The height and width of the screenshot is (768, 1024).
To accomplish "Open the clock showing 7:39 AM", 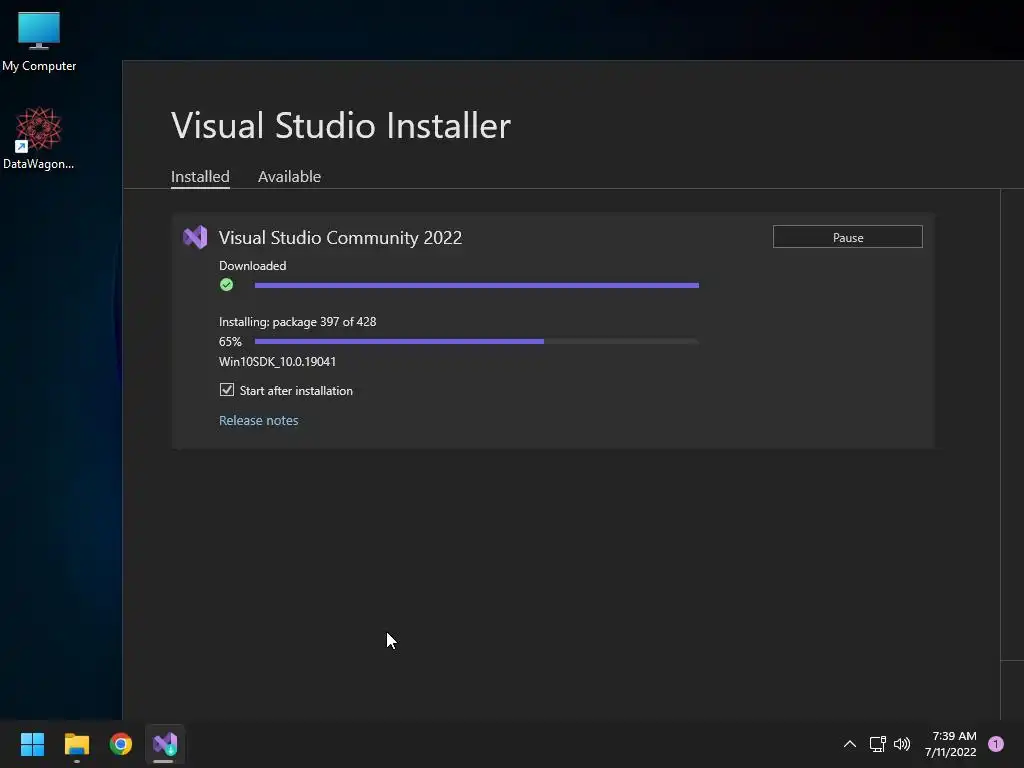I will pos(951,744).
